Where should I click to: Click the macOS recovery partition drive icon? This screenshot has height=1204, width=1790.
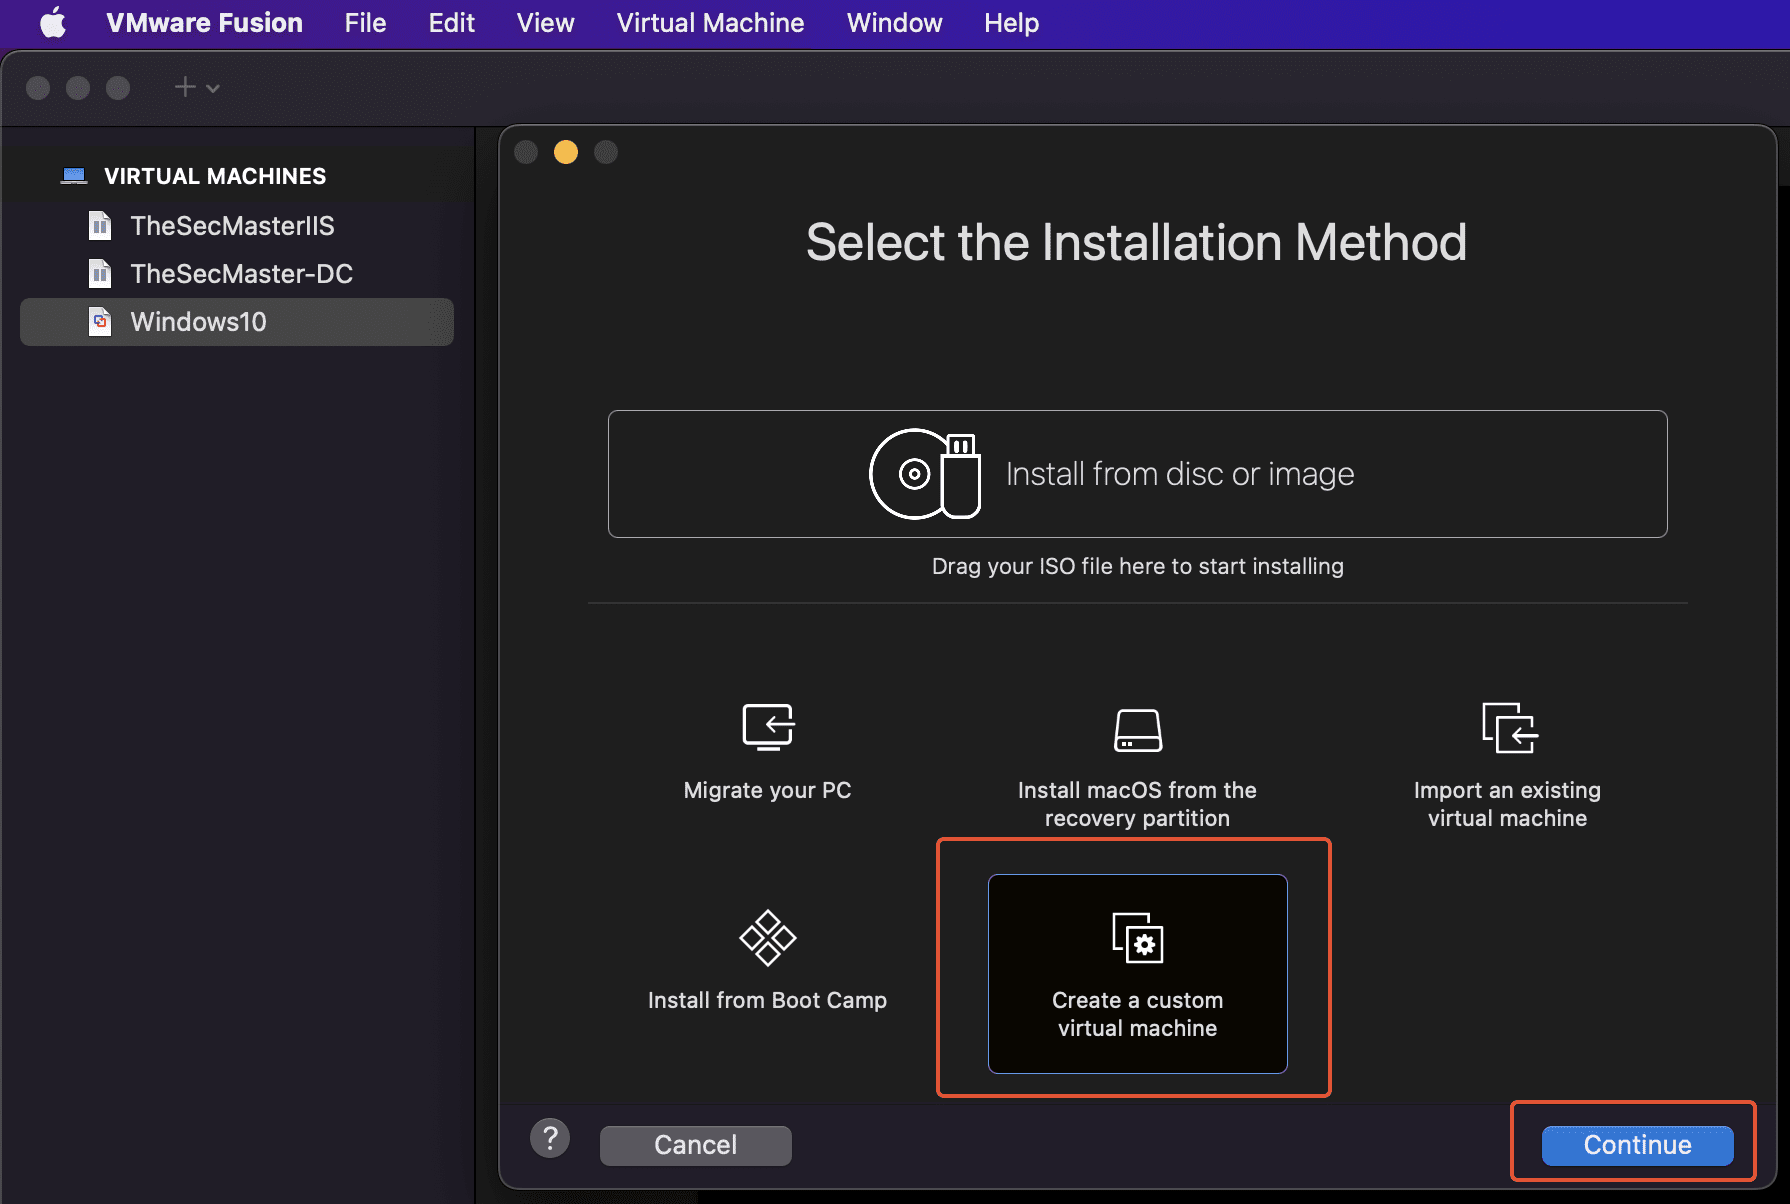click(x=1138, y=730)
